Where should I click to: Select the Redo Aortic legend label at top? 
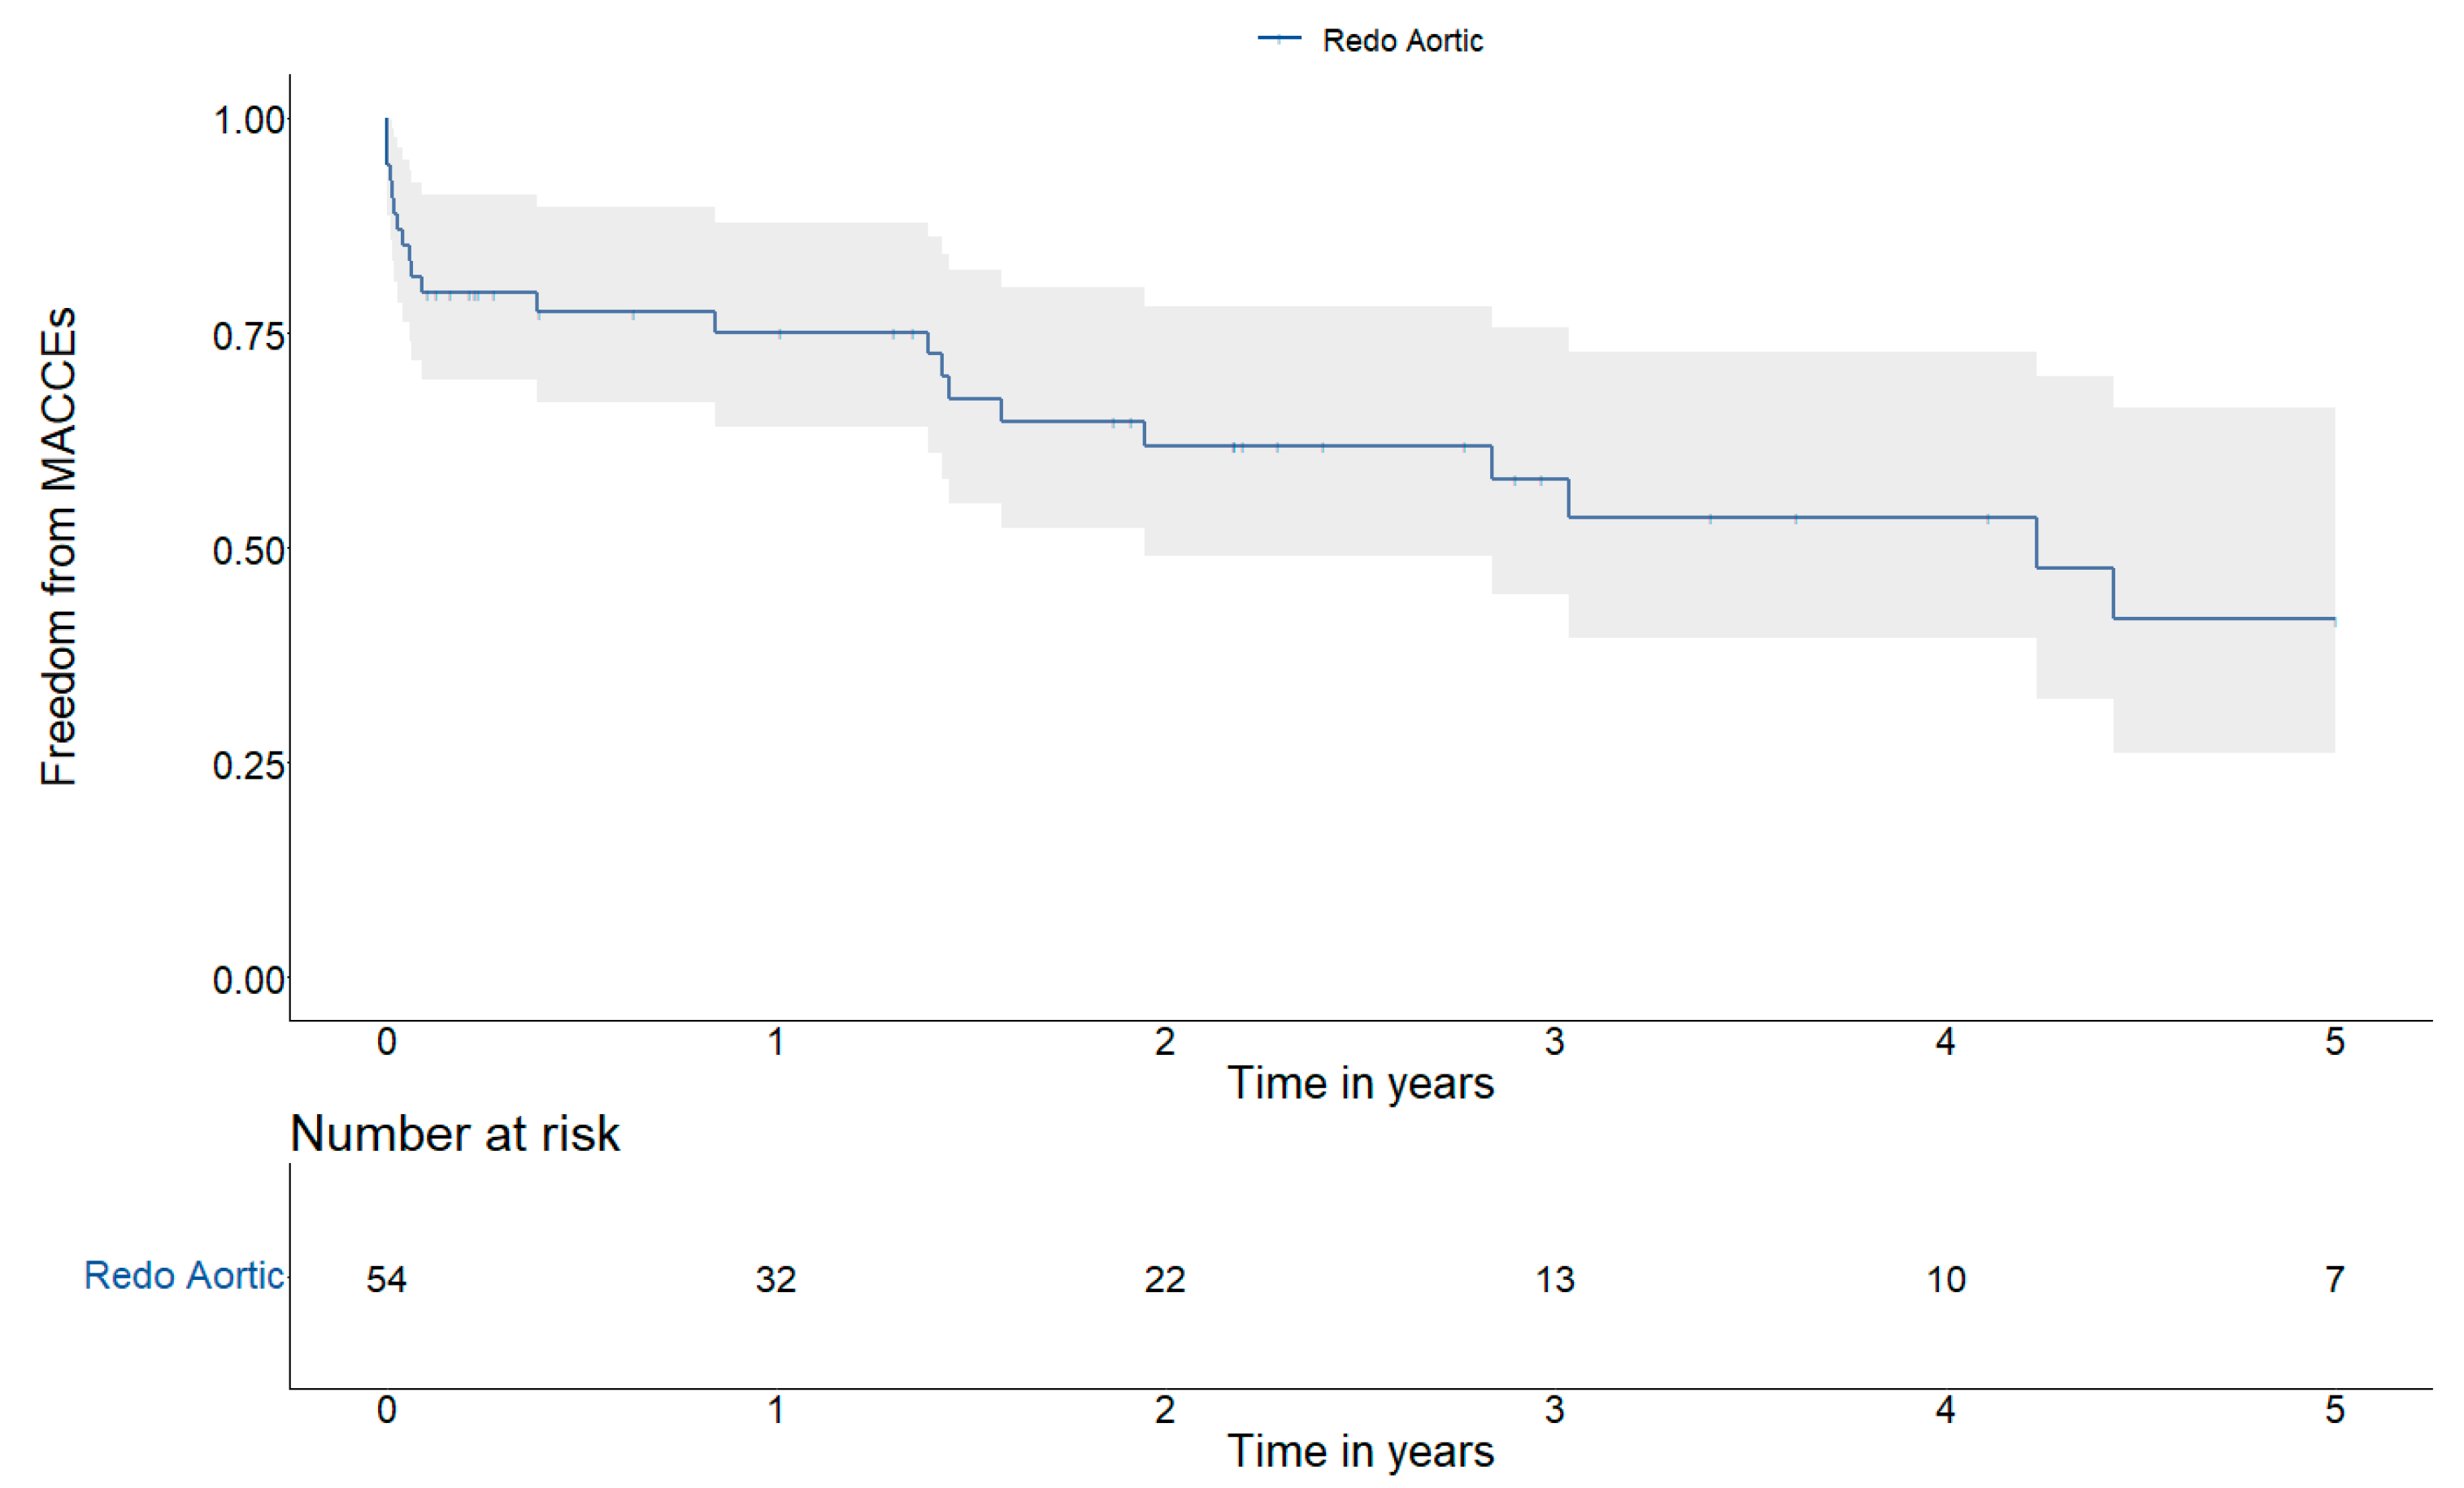[1402, 41]
